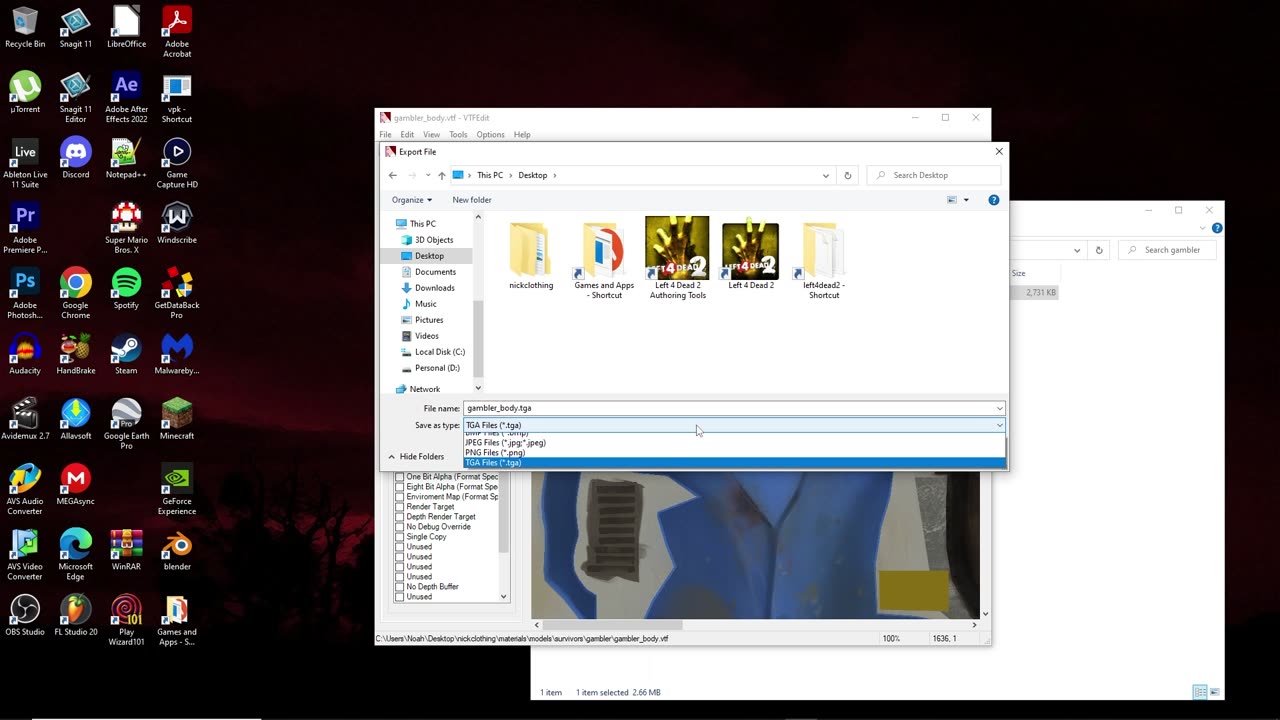This screenshot has width=1280, height=720.
Task: Open the File name history dropdown arrow
Action: coord(999,408)
